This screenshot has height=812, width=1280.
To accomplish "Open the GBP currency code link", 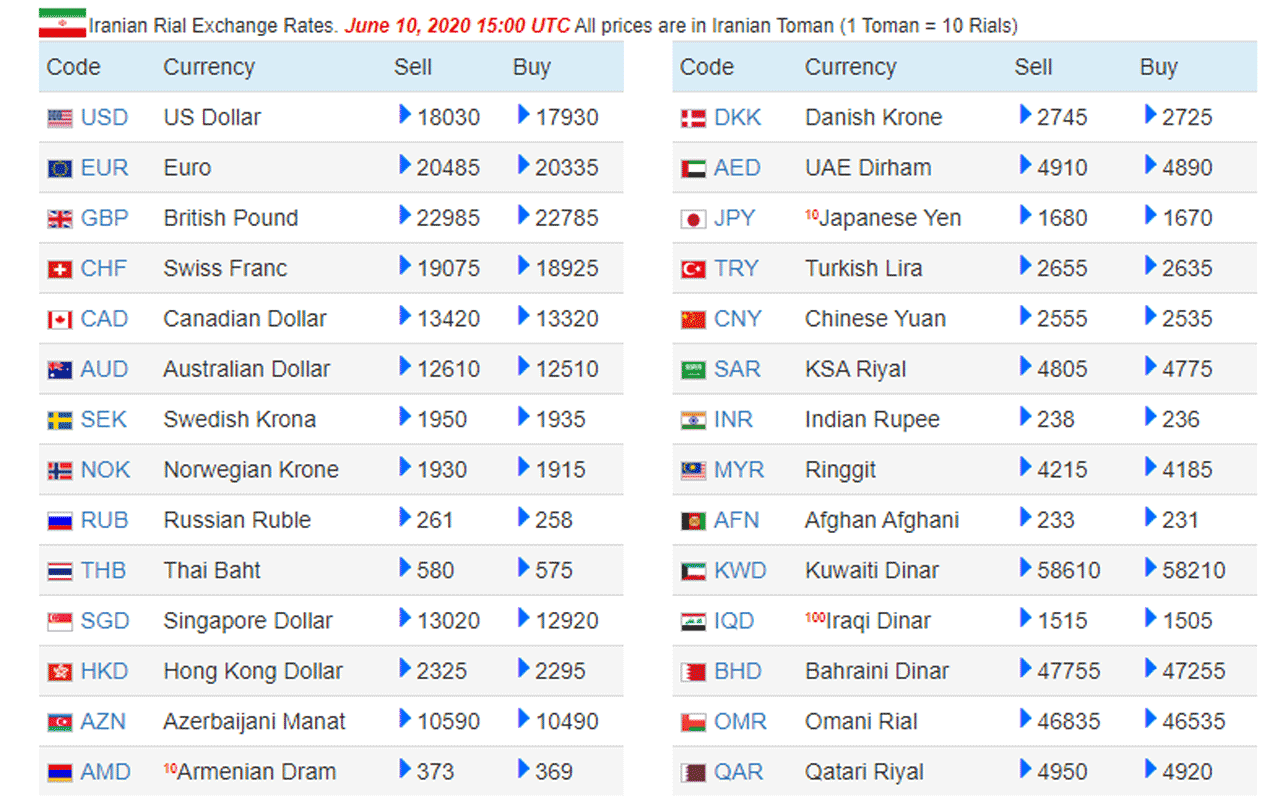I will click(105, 218).
